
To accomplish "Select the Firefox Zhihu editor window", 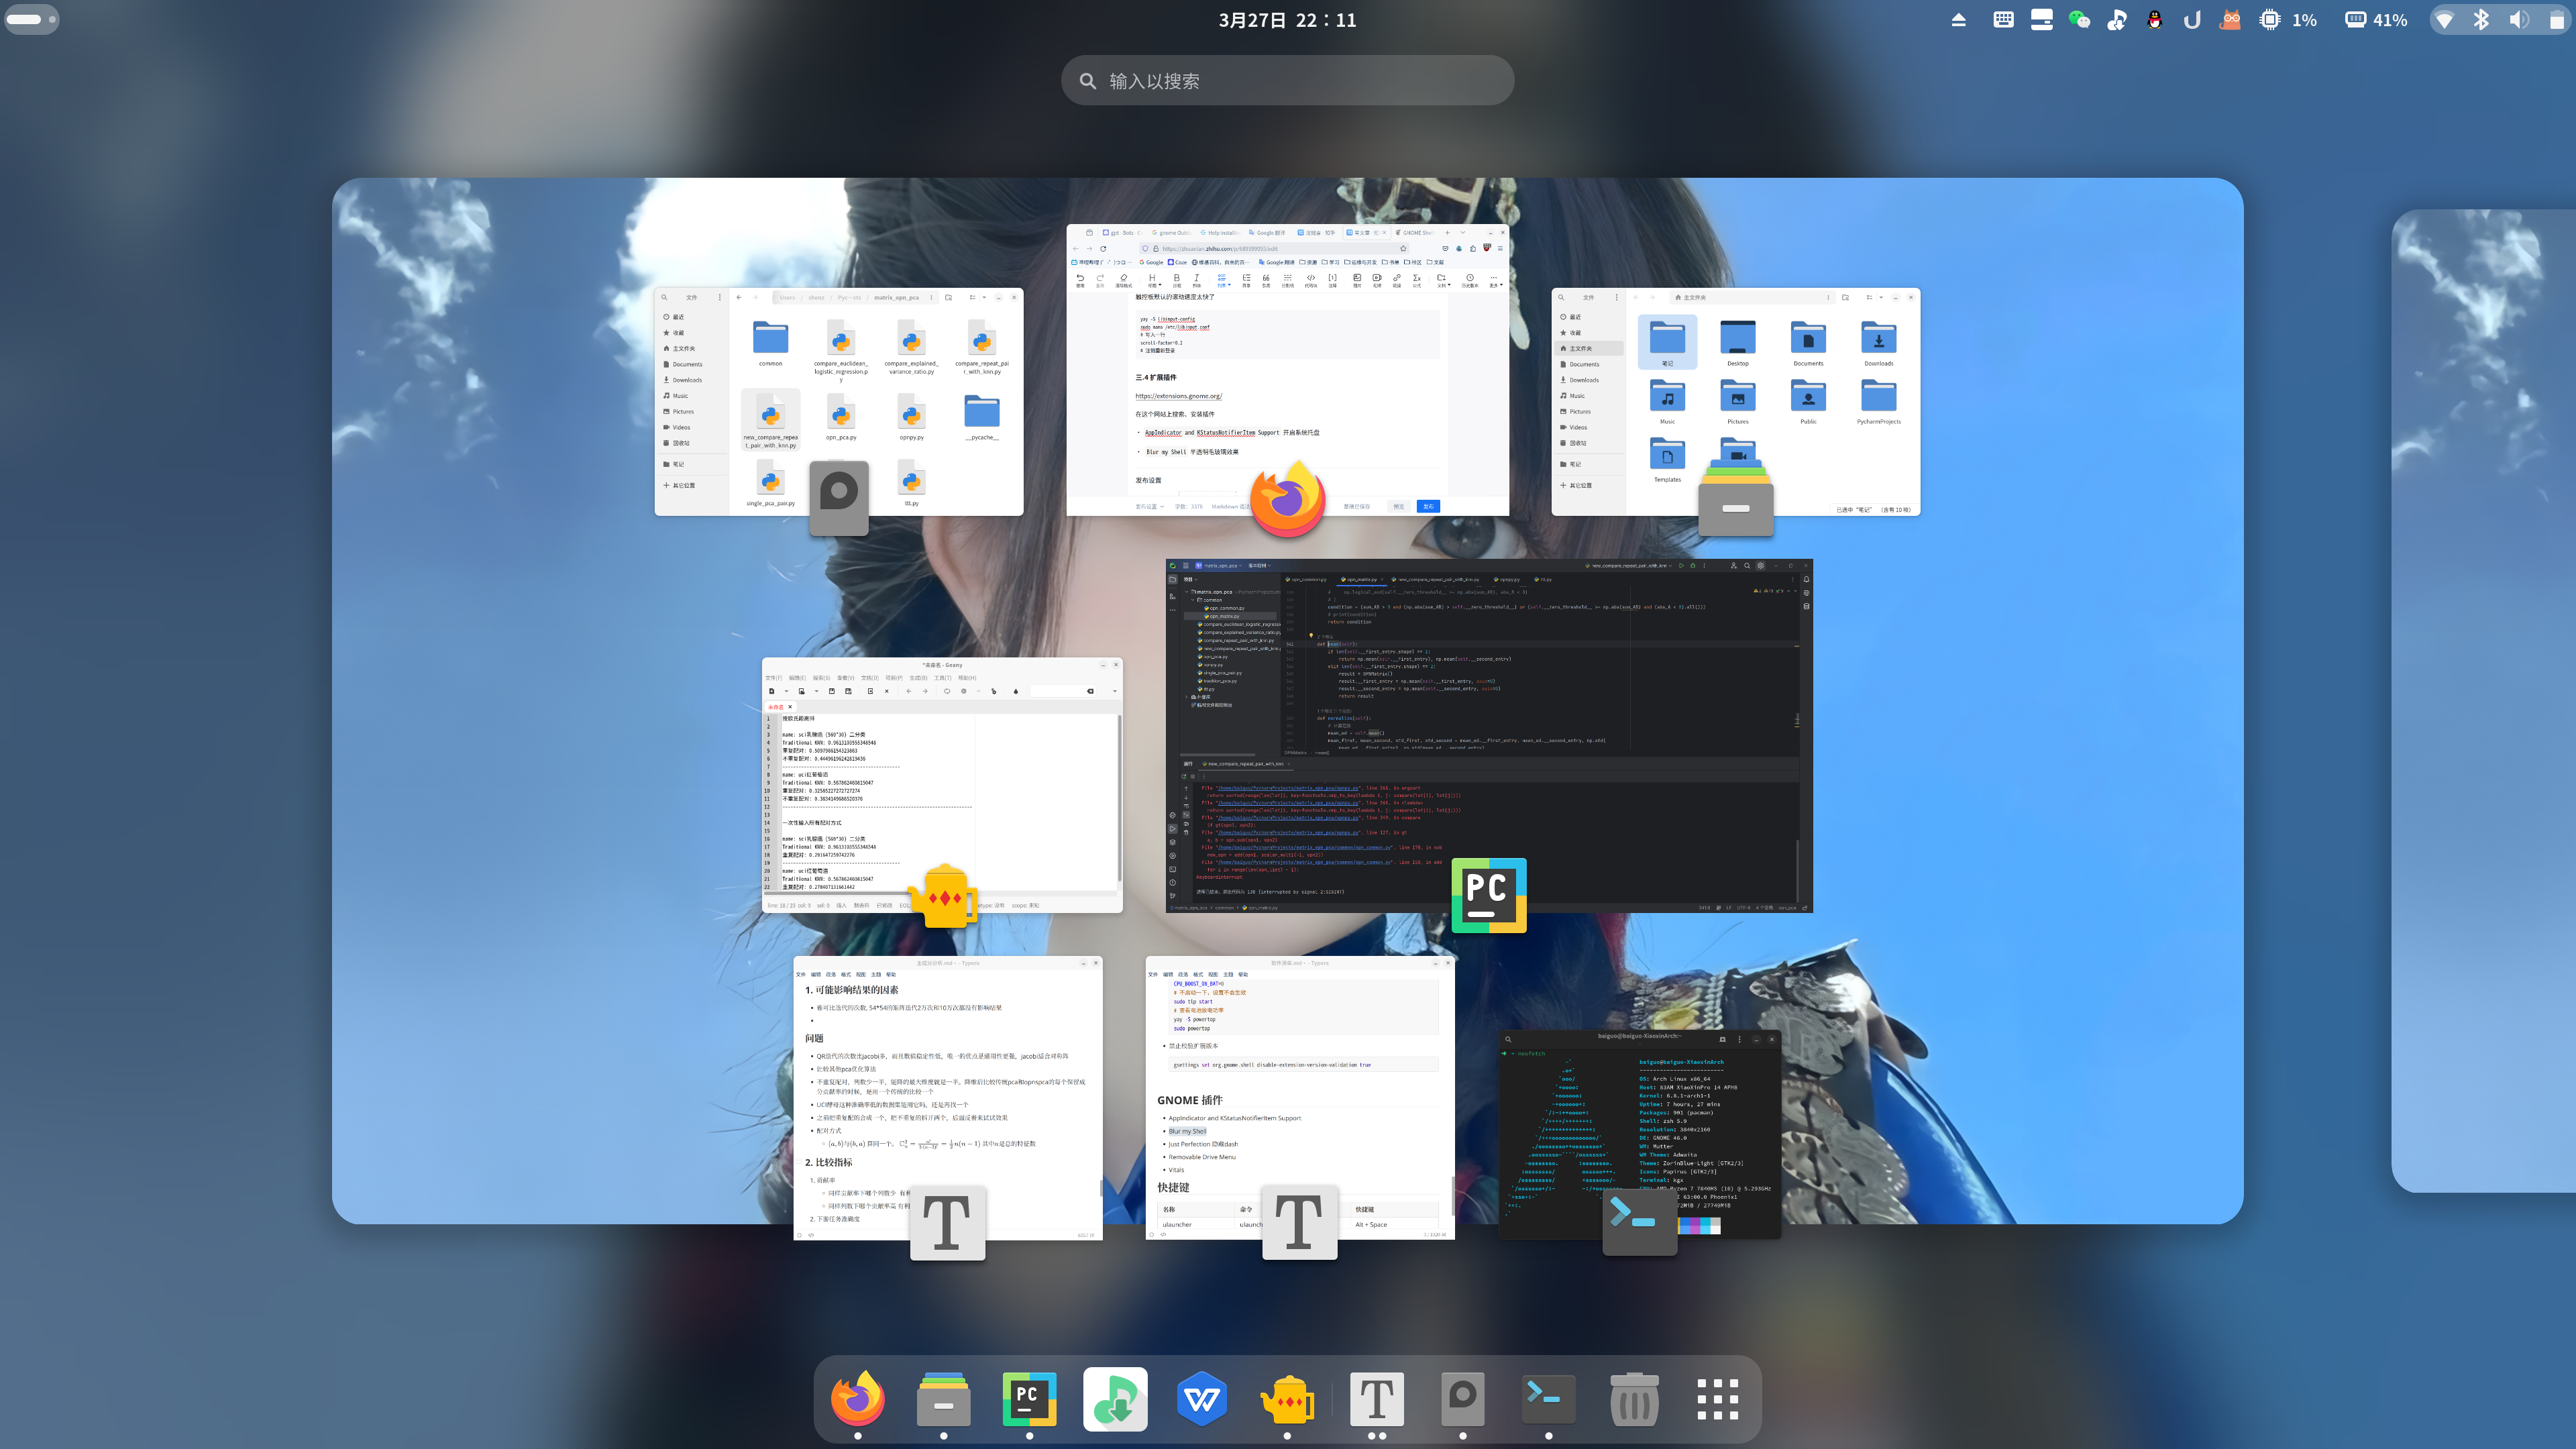I will 1287,380.
